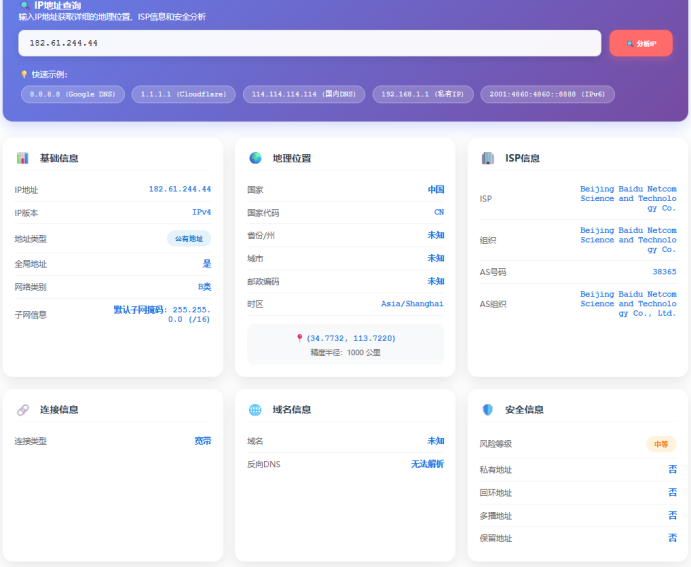Click the chain link icon of 连接信息
Viewport: 691px width, 567px height.
tap(23, 410)
